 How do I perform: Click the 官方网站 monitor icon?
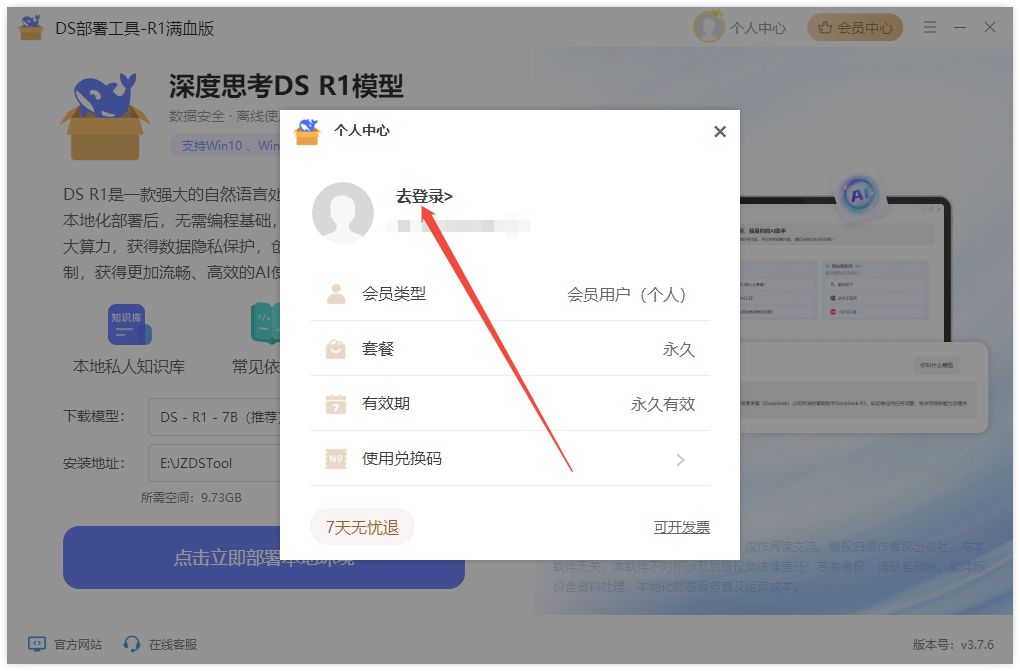(x=37, y=644)
